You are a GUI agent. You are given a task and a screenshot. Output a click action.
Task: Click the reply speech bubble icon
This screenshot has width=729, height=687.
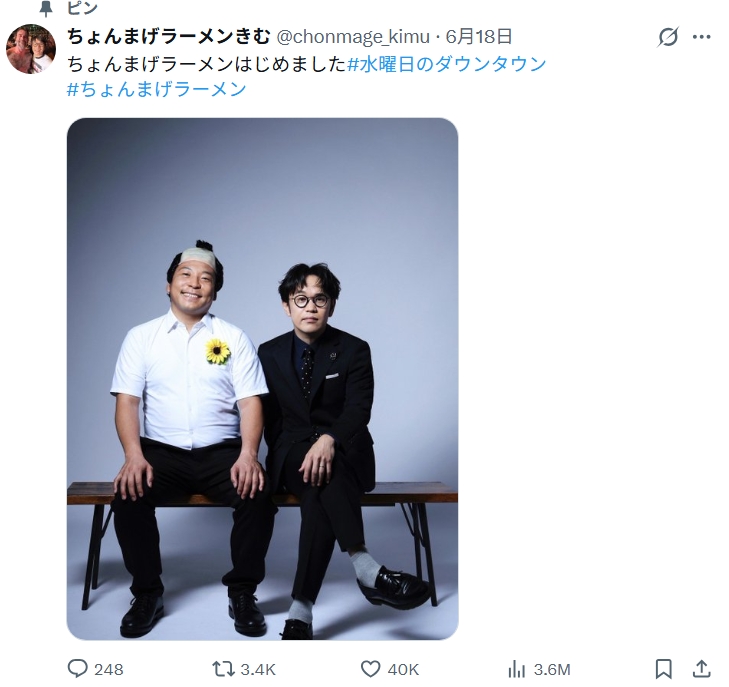[77, 668]
